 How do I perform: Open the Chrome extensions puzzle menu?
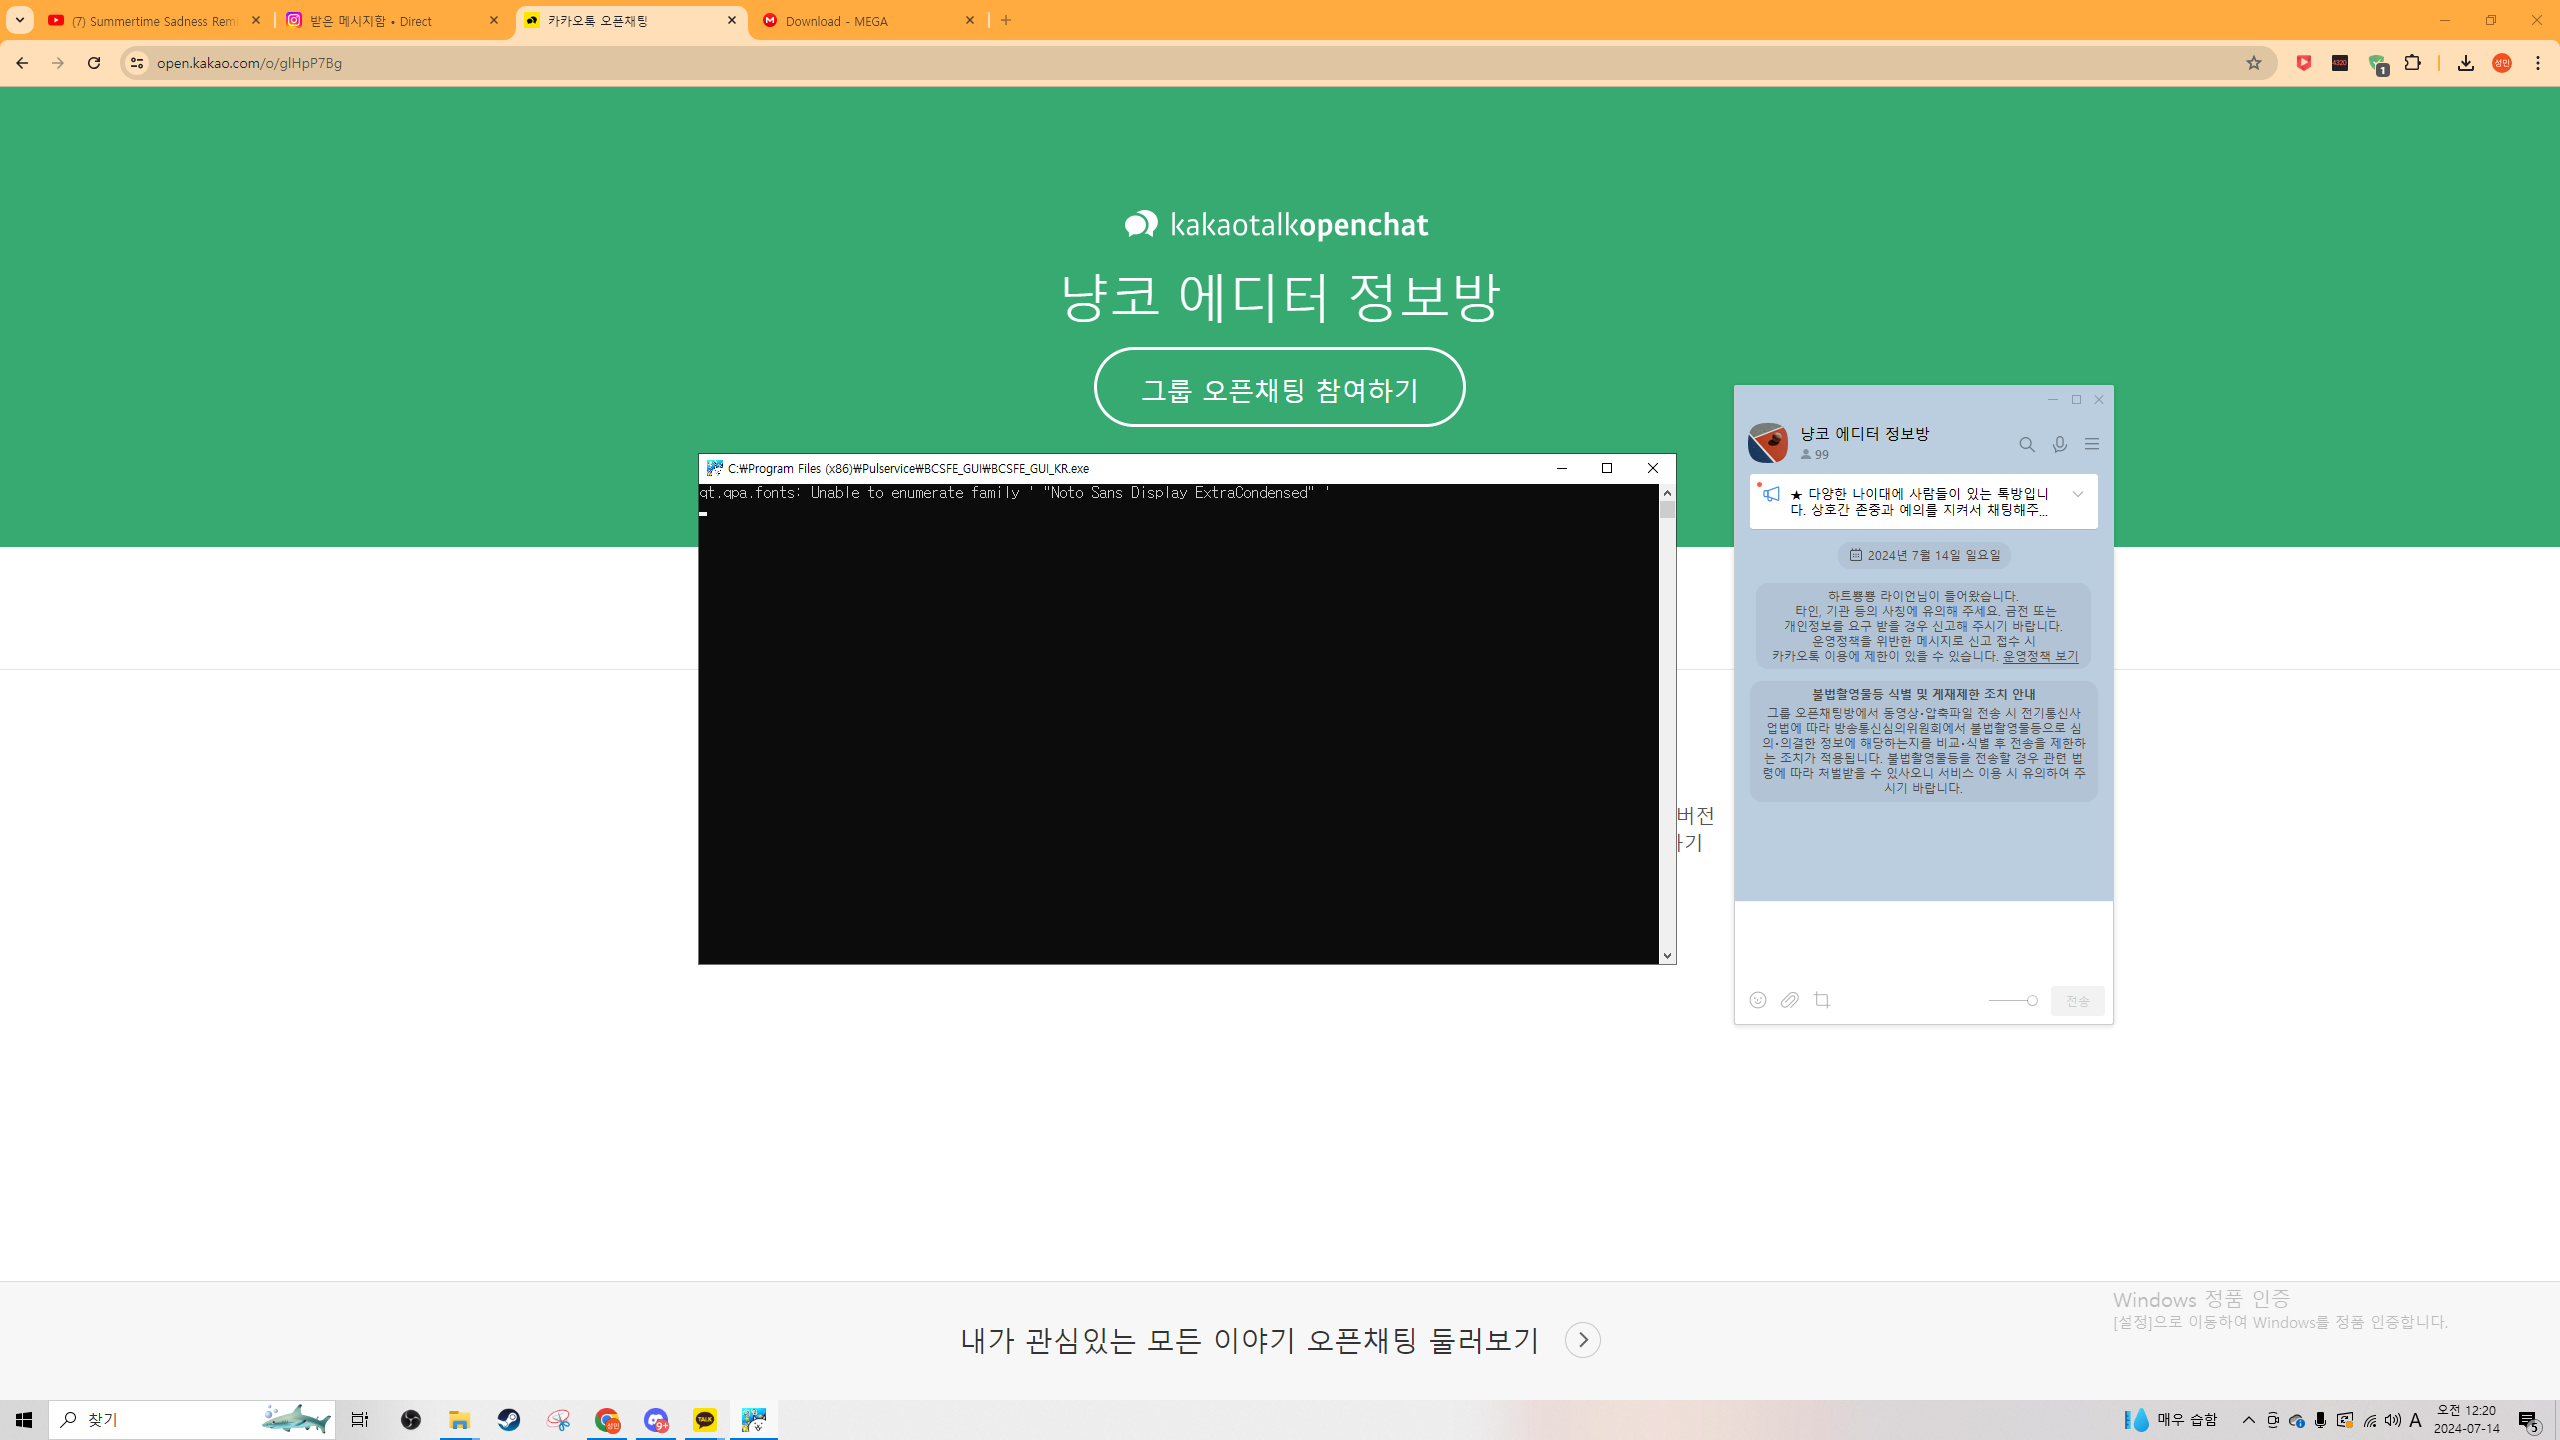(2413, 63)
